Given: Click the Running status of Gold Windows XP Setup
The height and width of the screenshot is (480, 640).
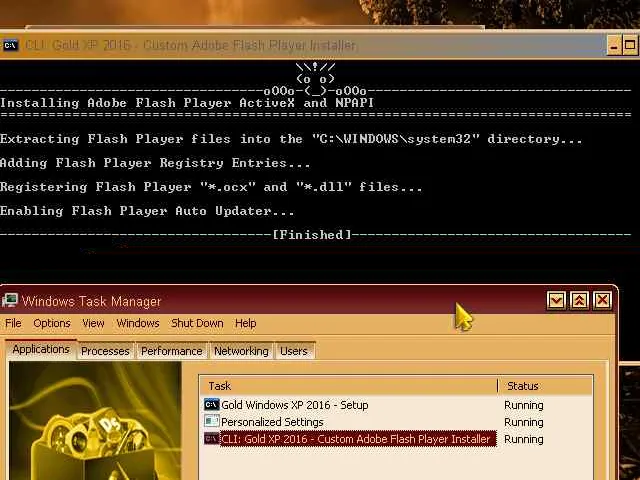Looking at the screenshot, I should (x=524, y=405).
